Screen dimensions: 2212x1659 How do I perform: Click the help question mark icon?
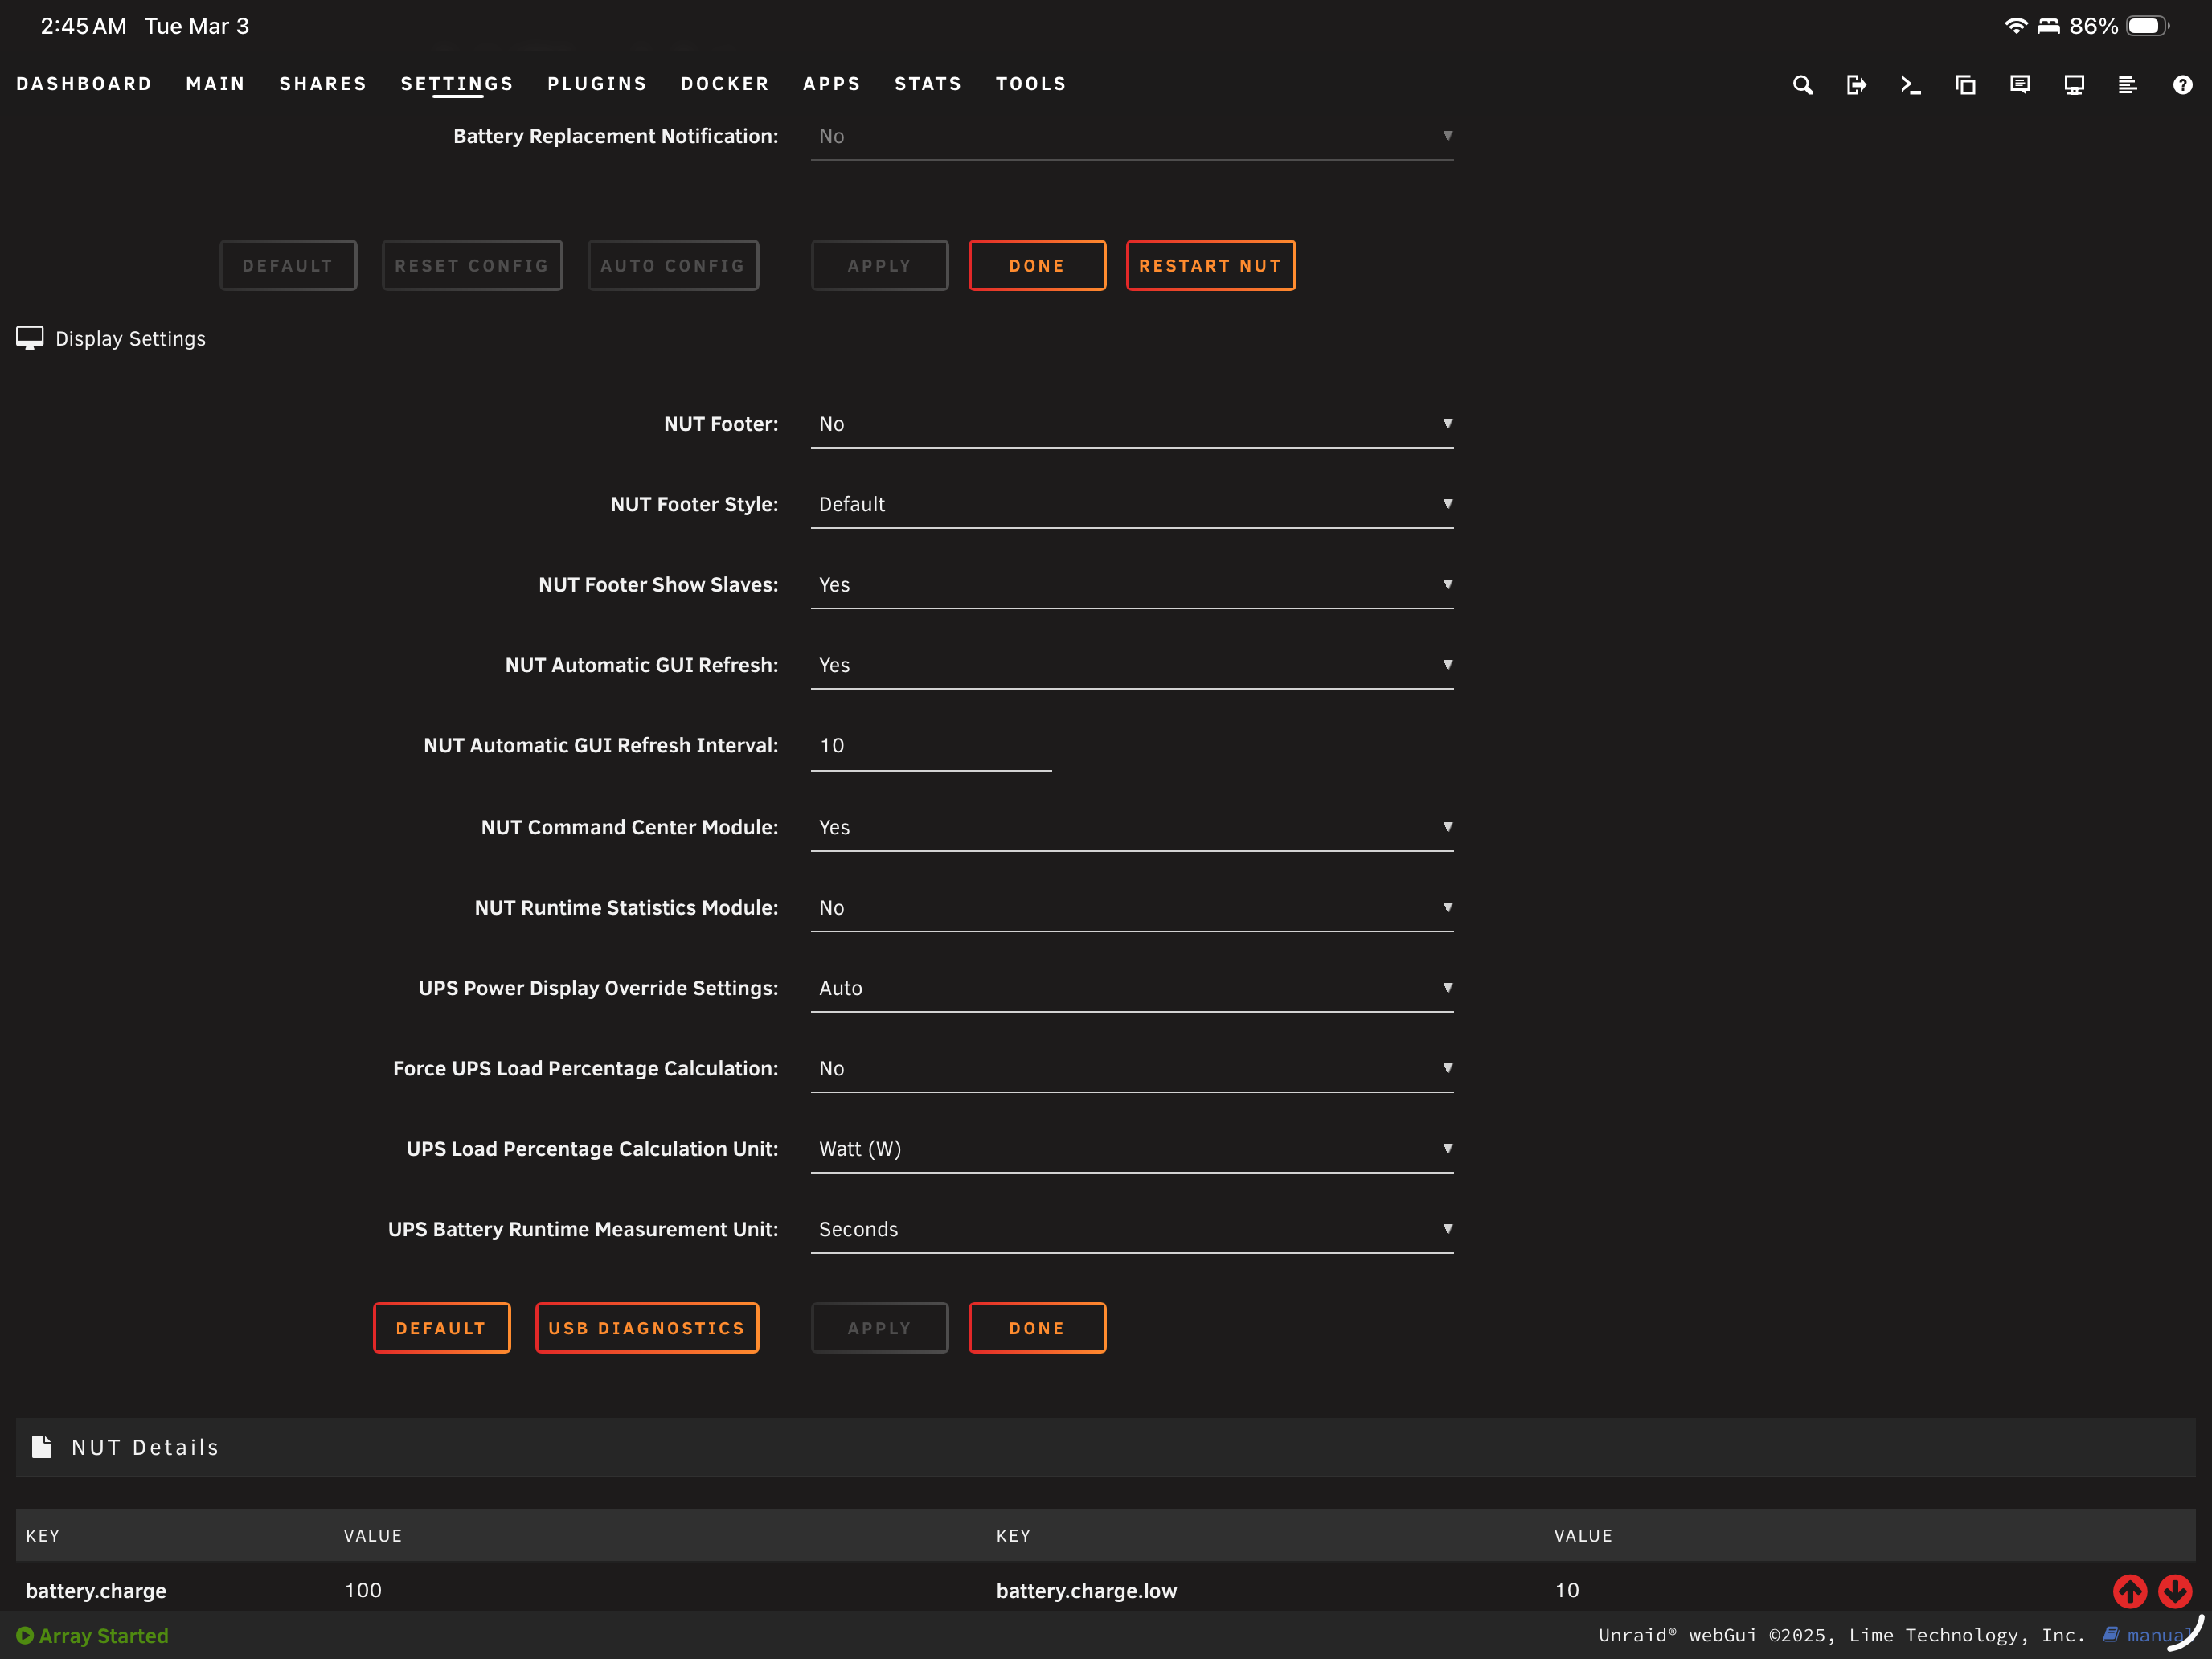click(x=2182, y=85)
